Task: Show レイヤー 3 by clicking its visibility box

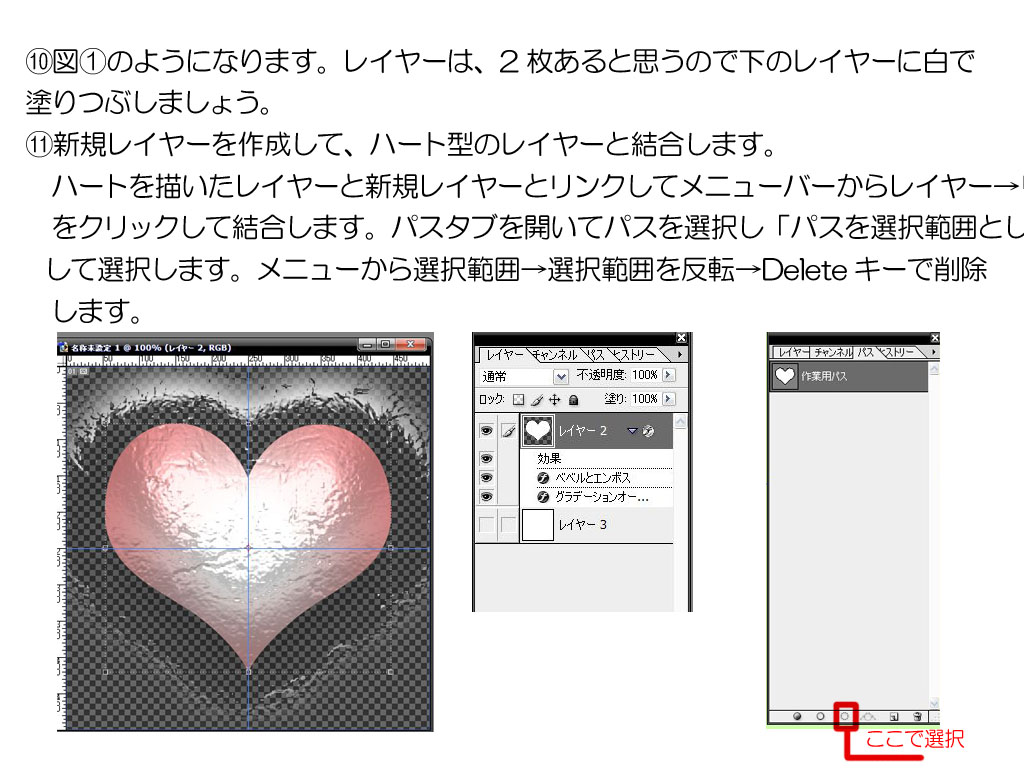Action: tap(487, 525)
